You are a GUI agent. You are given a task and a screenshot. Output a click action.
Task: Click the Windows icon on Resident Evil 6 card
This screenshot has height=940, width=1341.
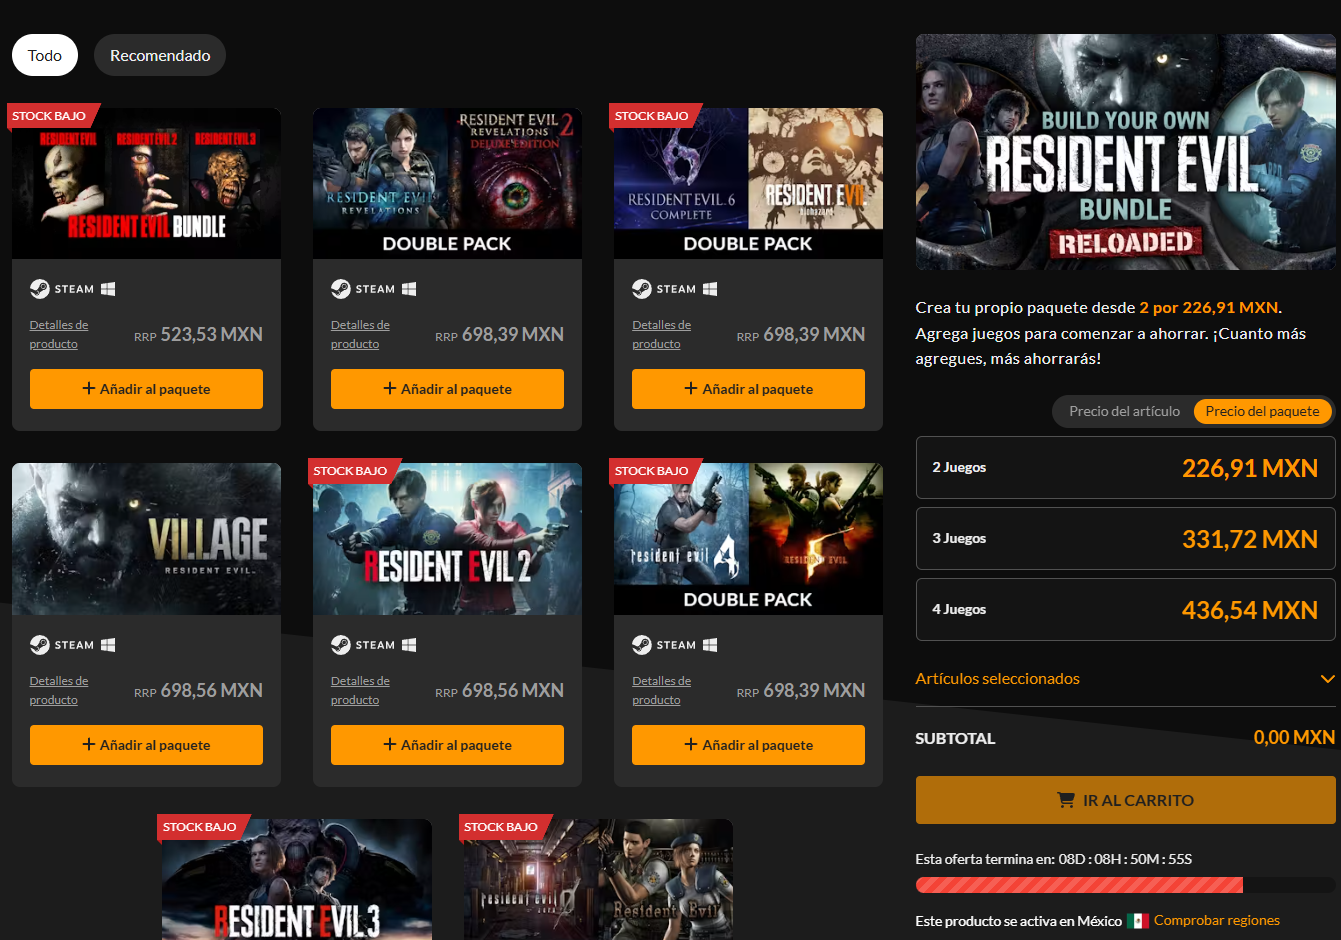click(x=710, y=289)
